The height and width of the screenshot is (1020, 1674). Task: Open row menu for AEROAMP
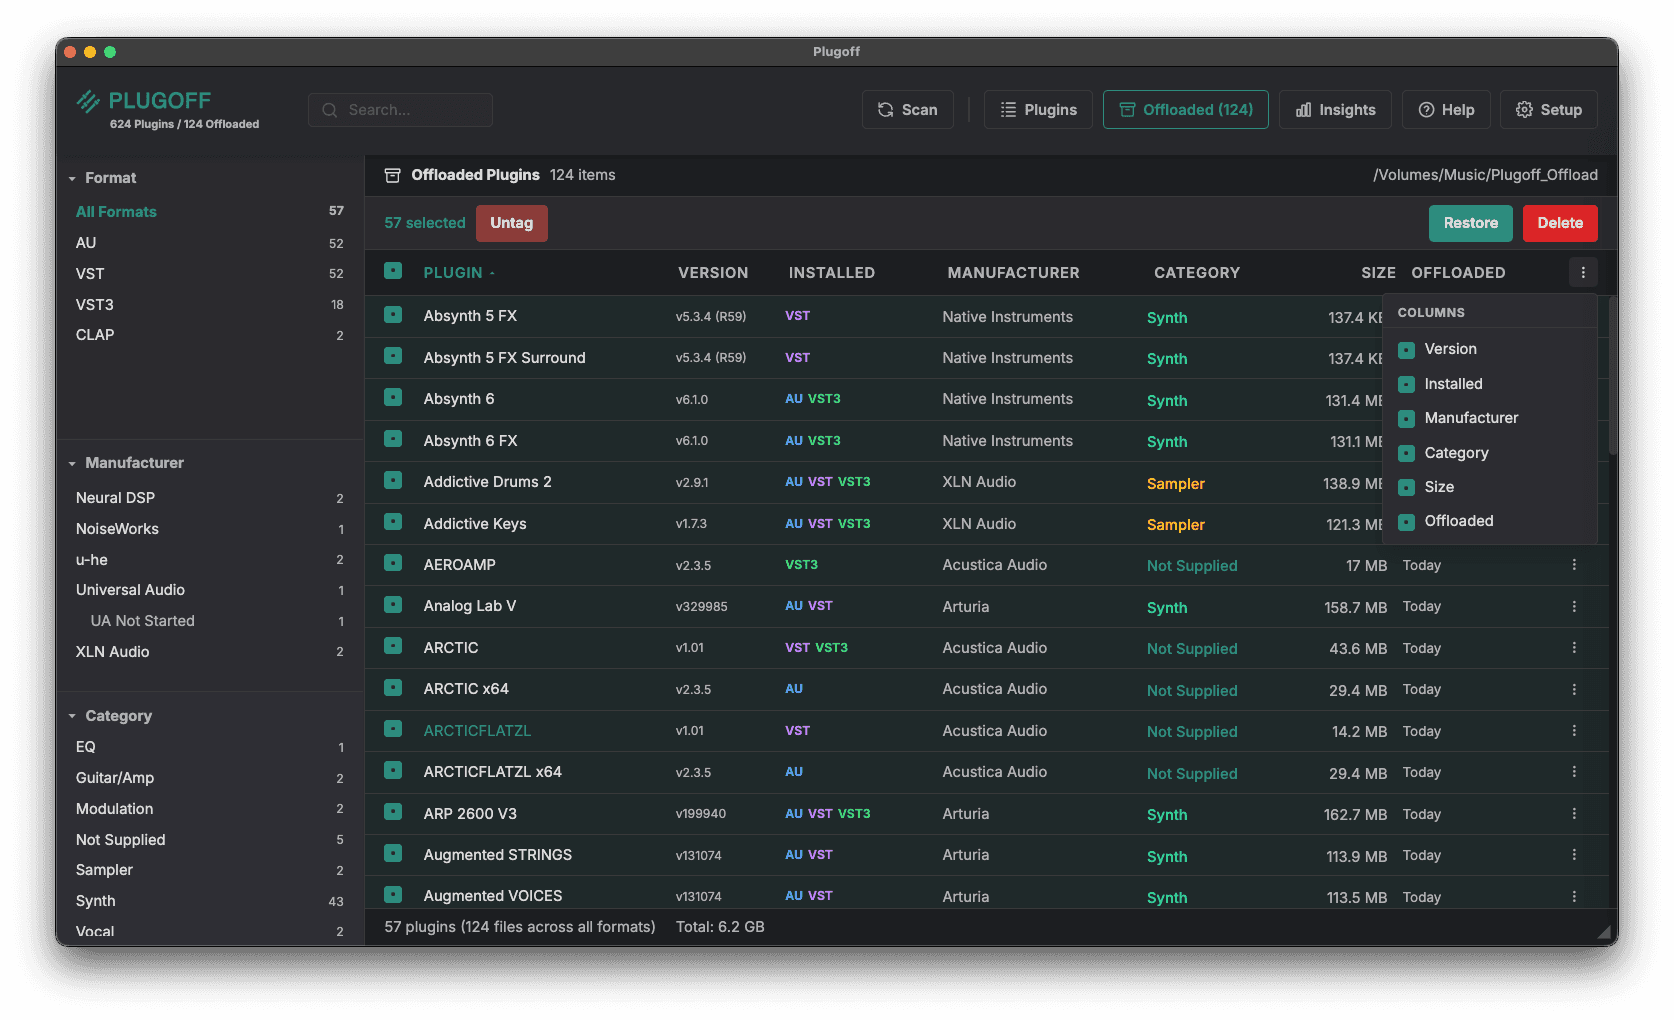(x=1574, y=565)
